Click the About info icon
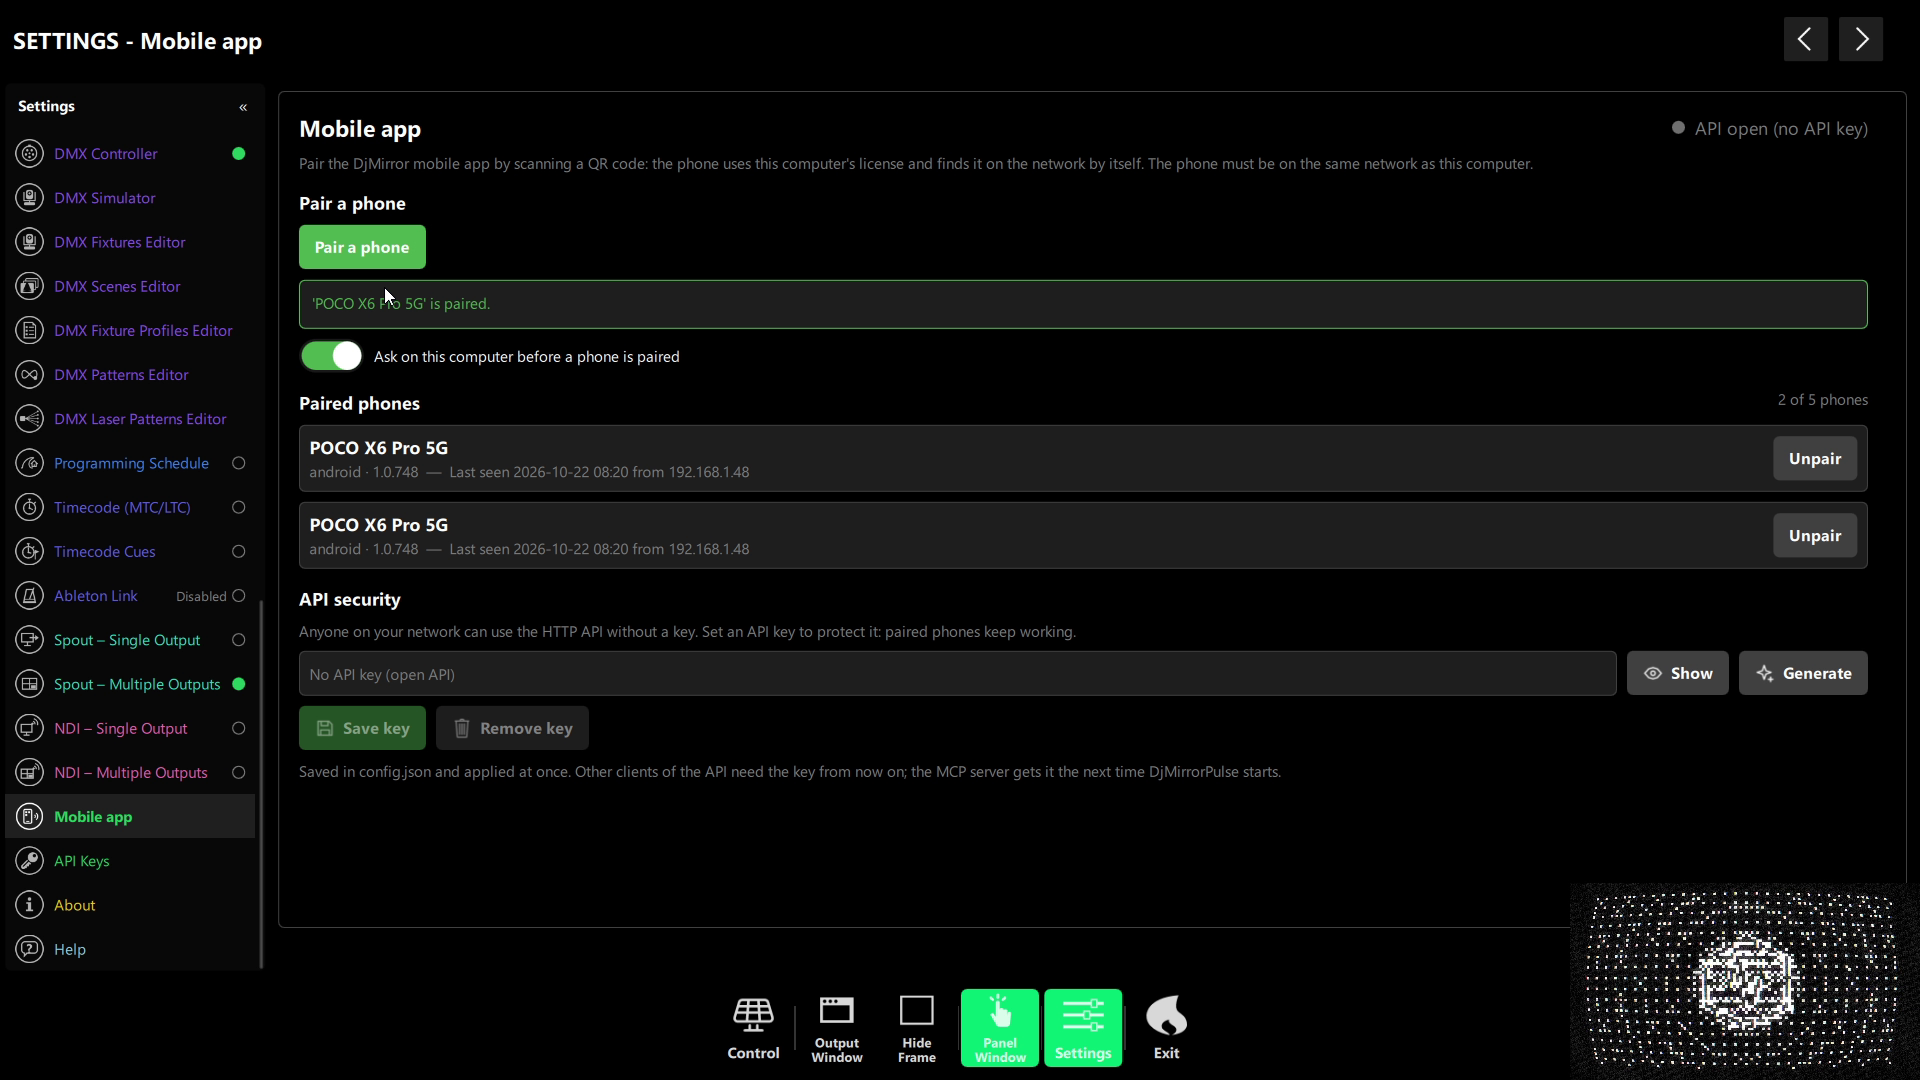The height and width of the screenshot is (1080, 1920). [x=30, y=905]
